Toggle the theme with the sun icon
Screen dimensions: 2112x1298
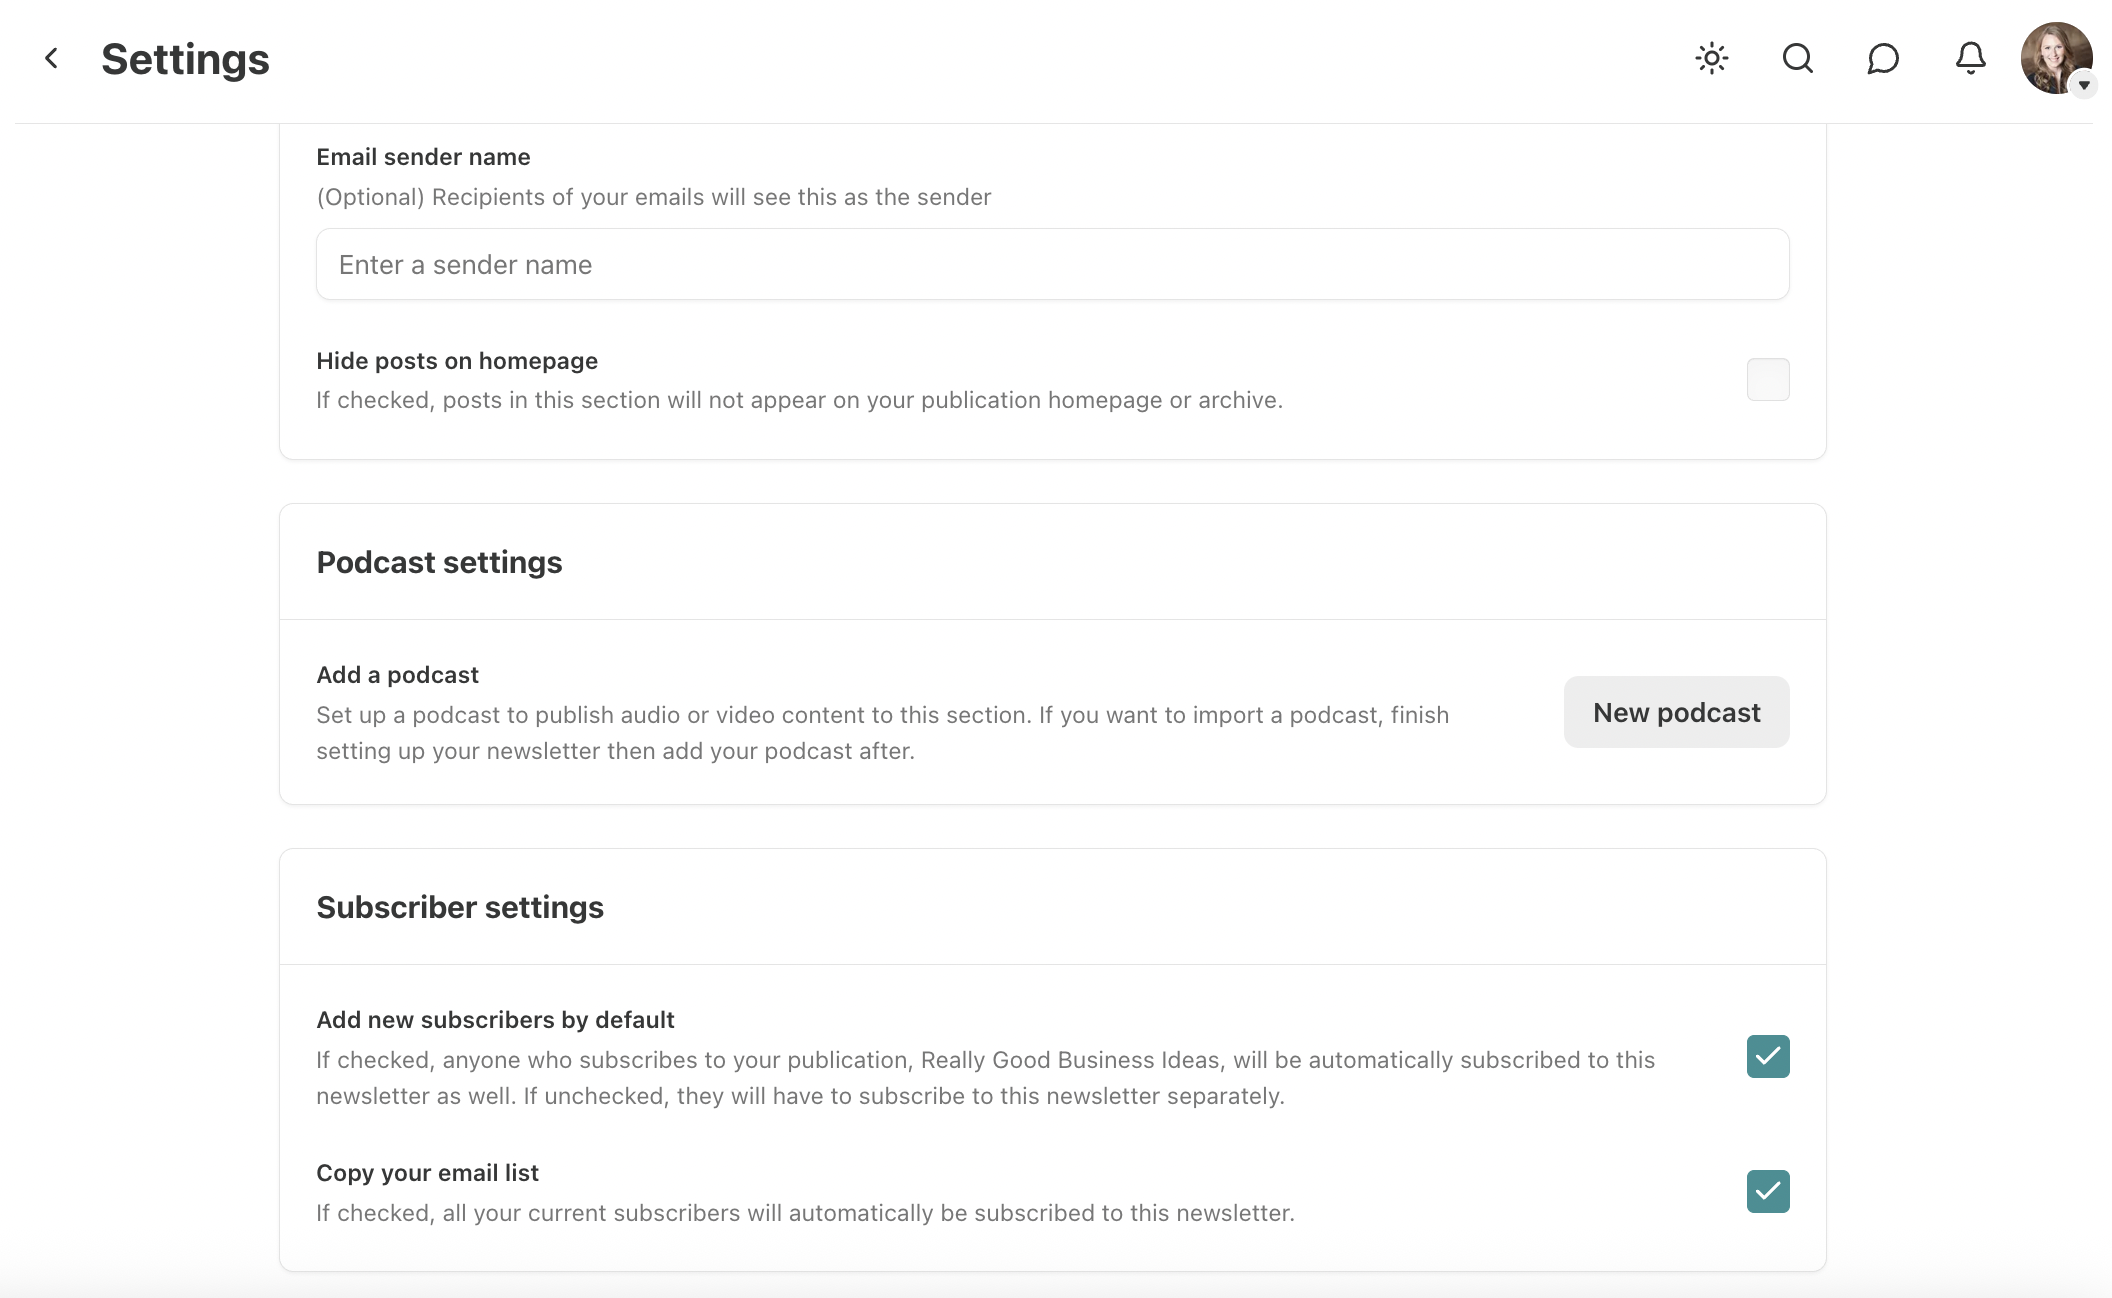1712,58
